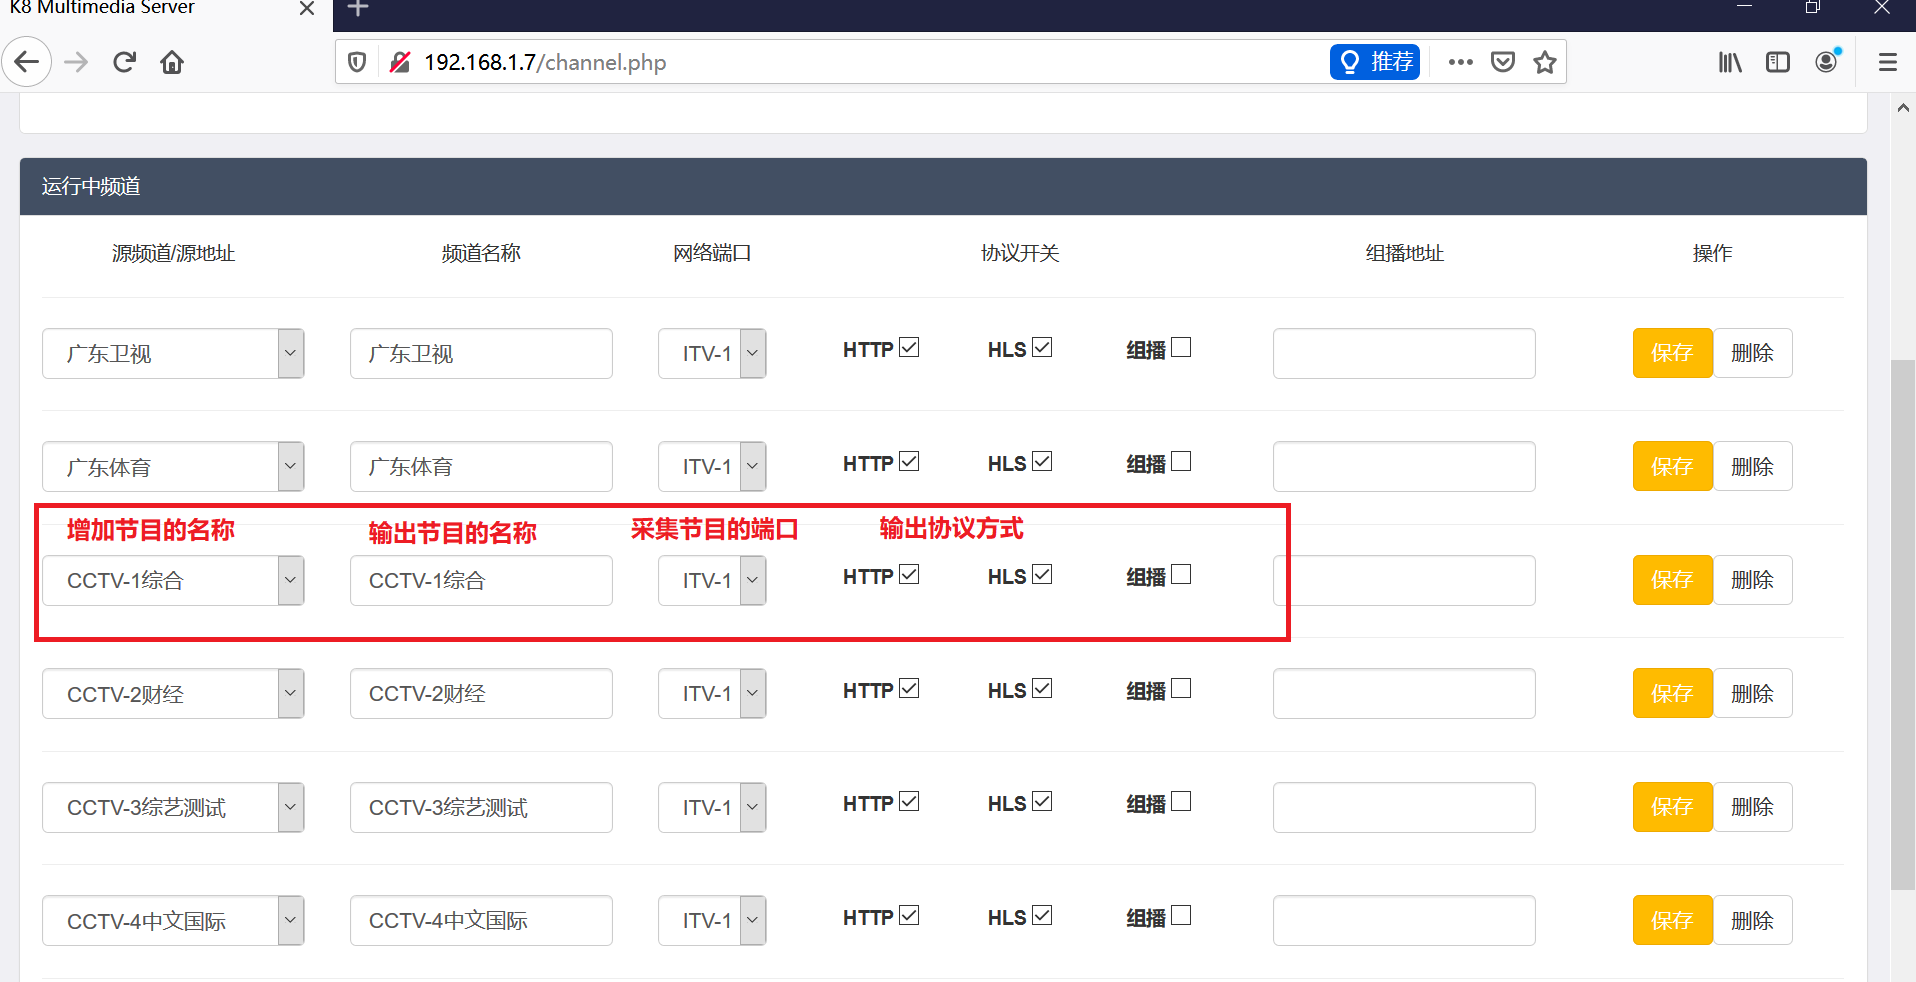Screen dimensions: 1916x982
Task: Edit the 广东卫视 channel name field
Action: [481, 354]
